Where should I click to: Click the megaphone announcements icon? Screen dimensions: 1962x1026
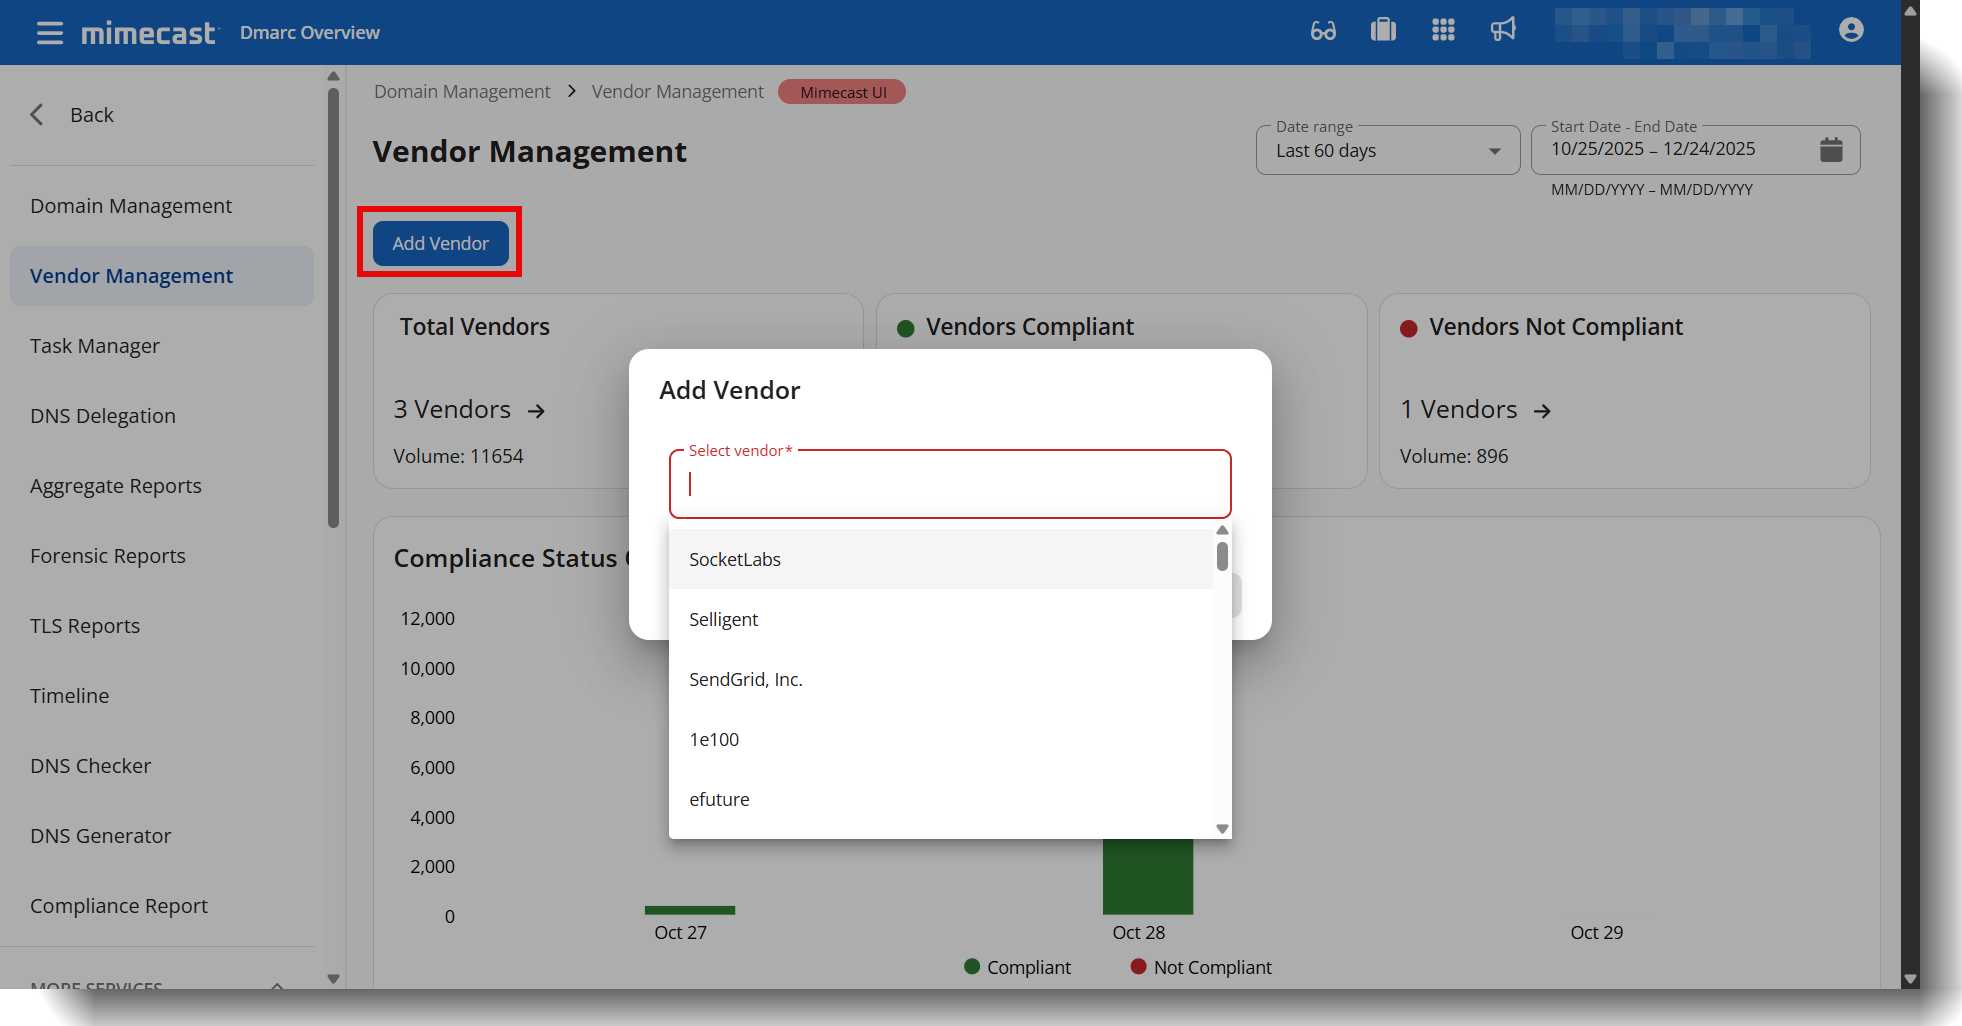point(1503,31)
